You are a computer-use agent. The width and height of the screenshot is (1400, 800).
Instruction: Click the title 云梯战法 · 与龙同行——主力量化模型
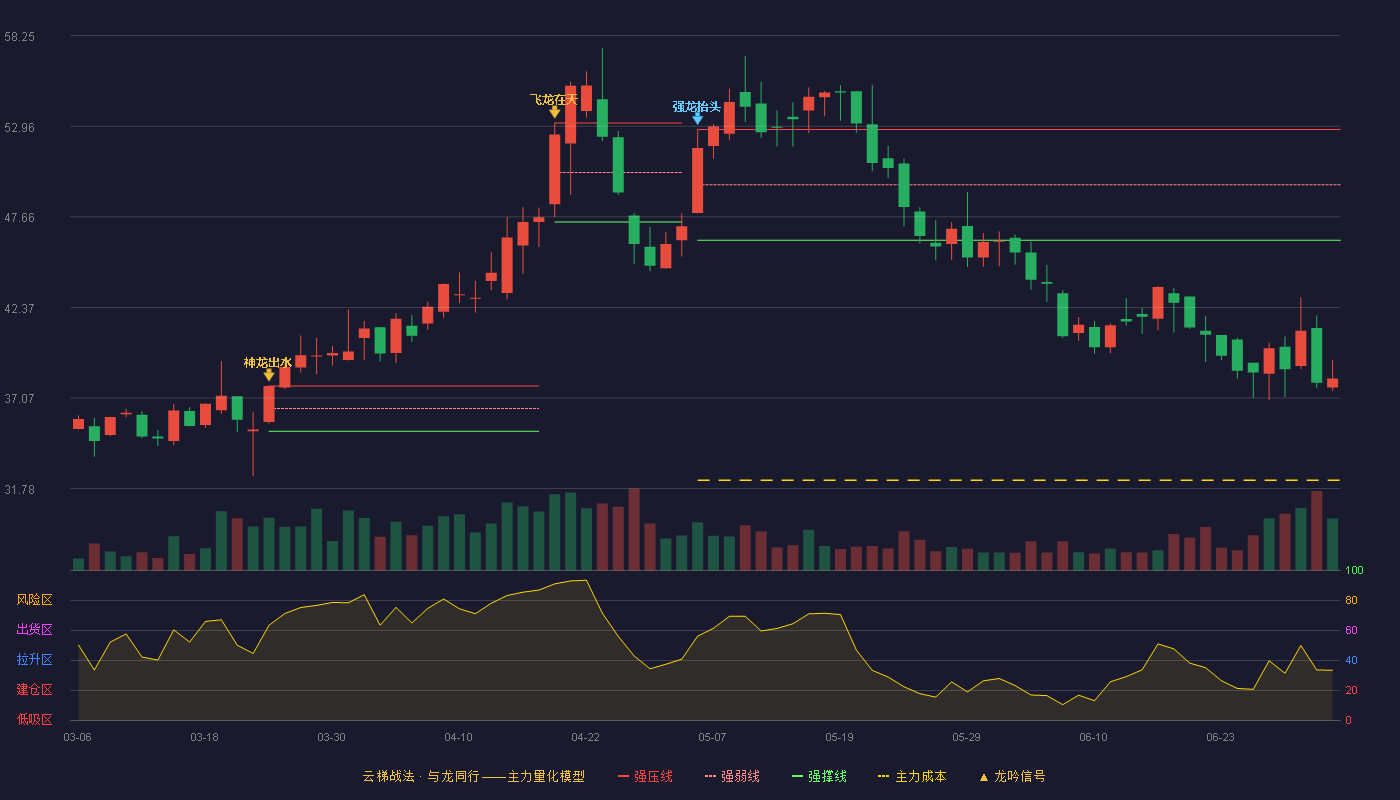tap(473, 776)
